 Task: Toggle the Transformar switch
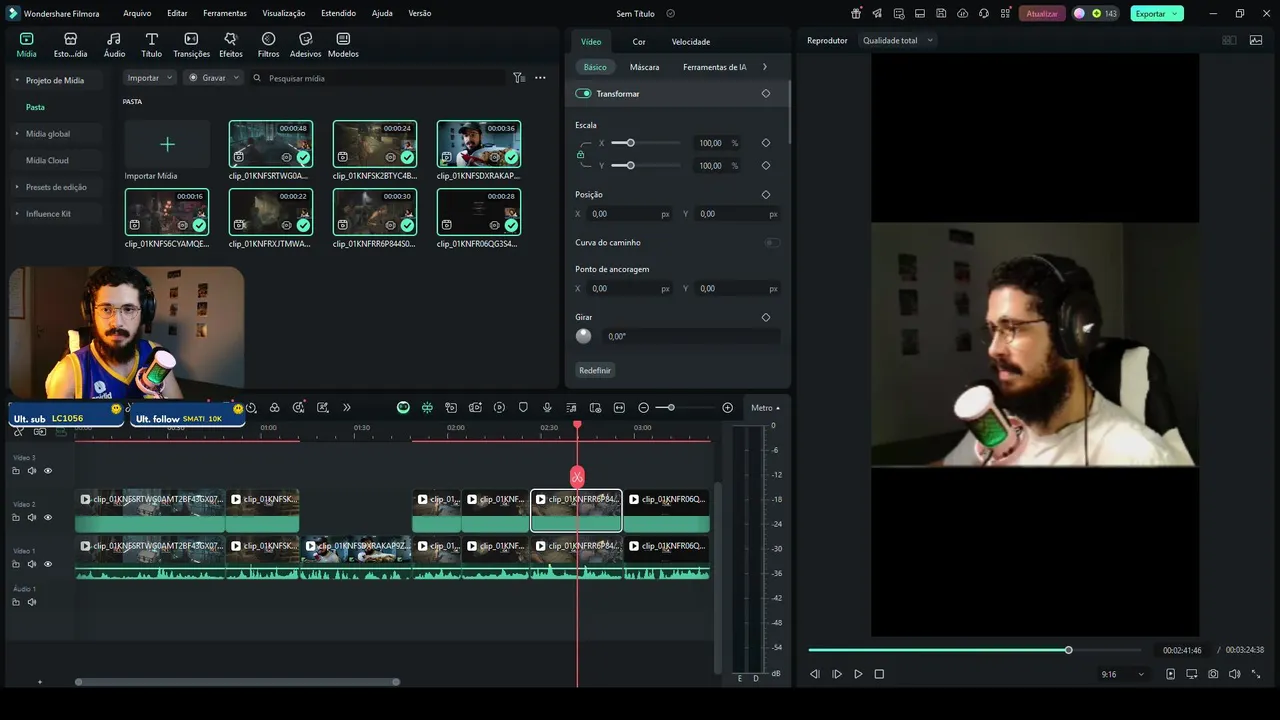583,93
